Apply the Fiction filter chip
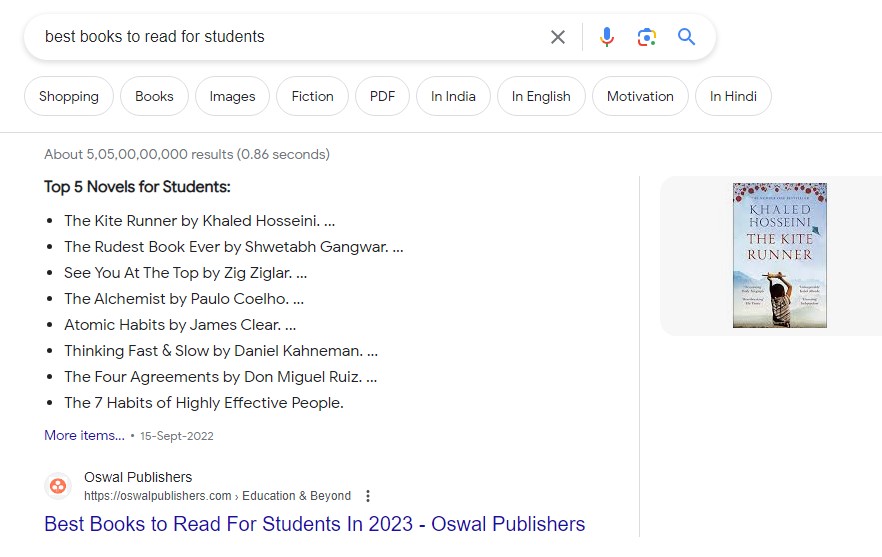Image resolution: width=882 pixels, height=557 pixels. pyautogui.click(x=312, y=96)
